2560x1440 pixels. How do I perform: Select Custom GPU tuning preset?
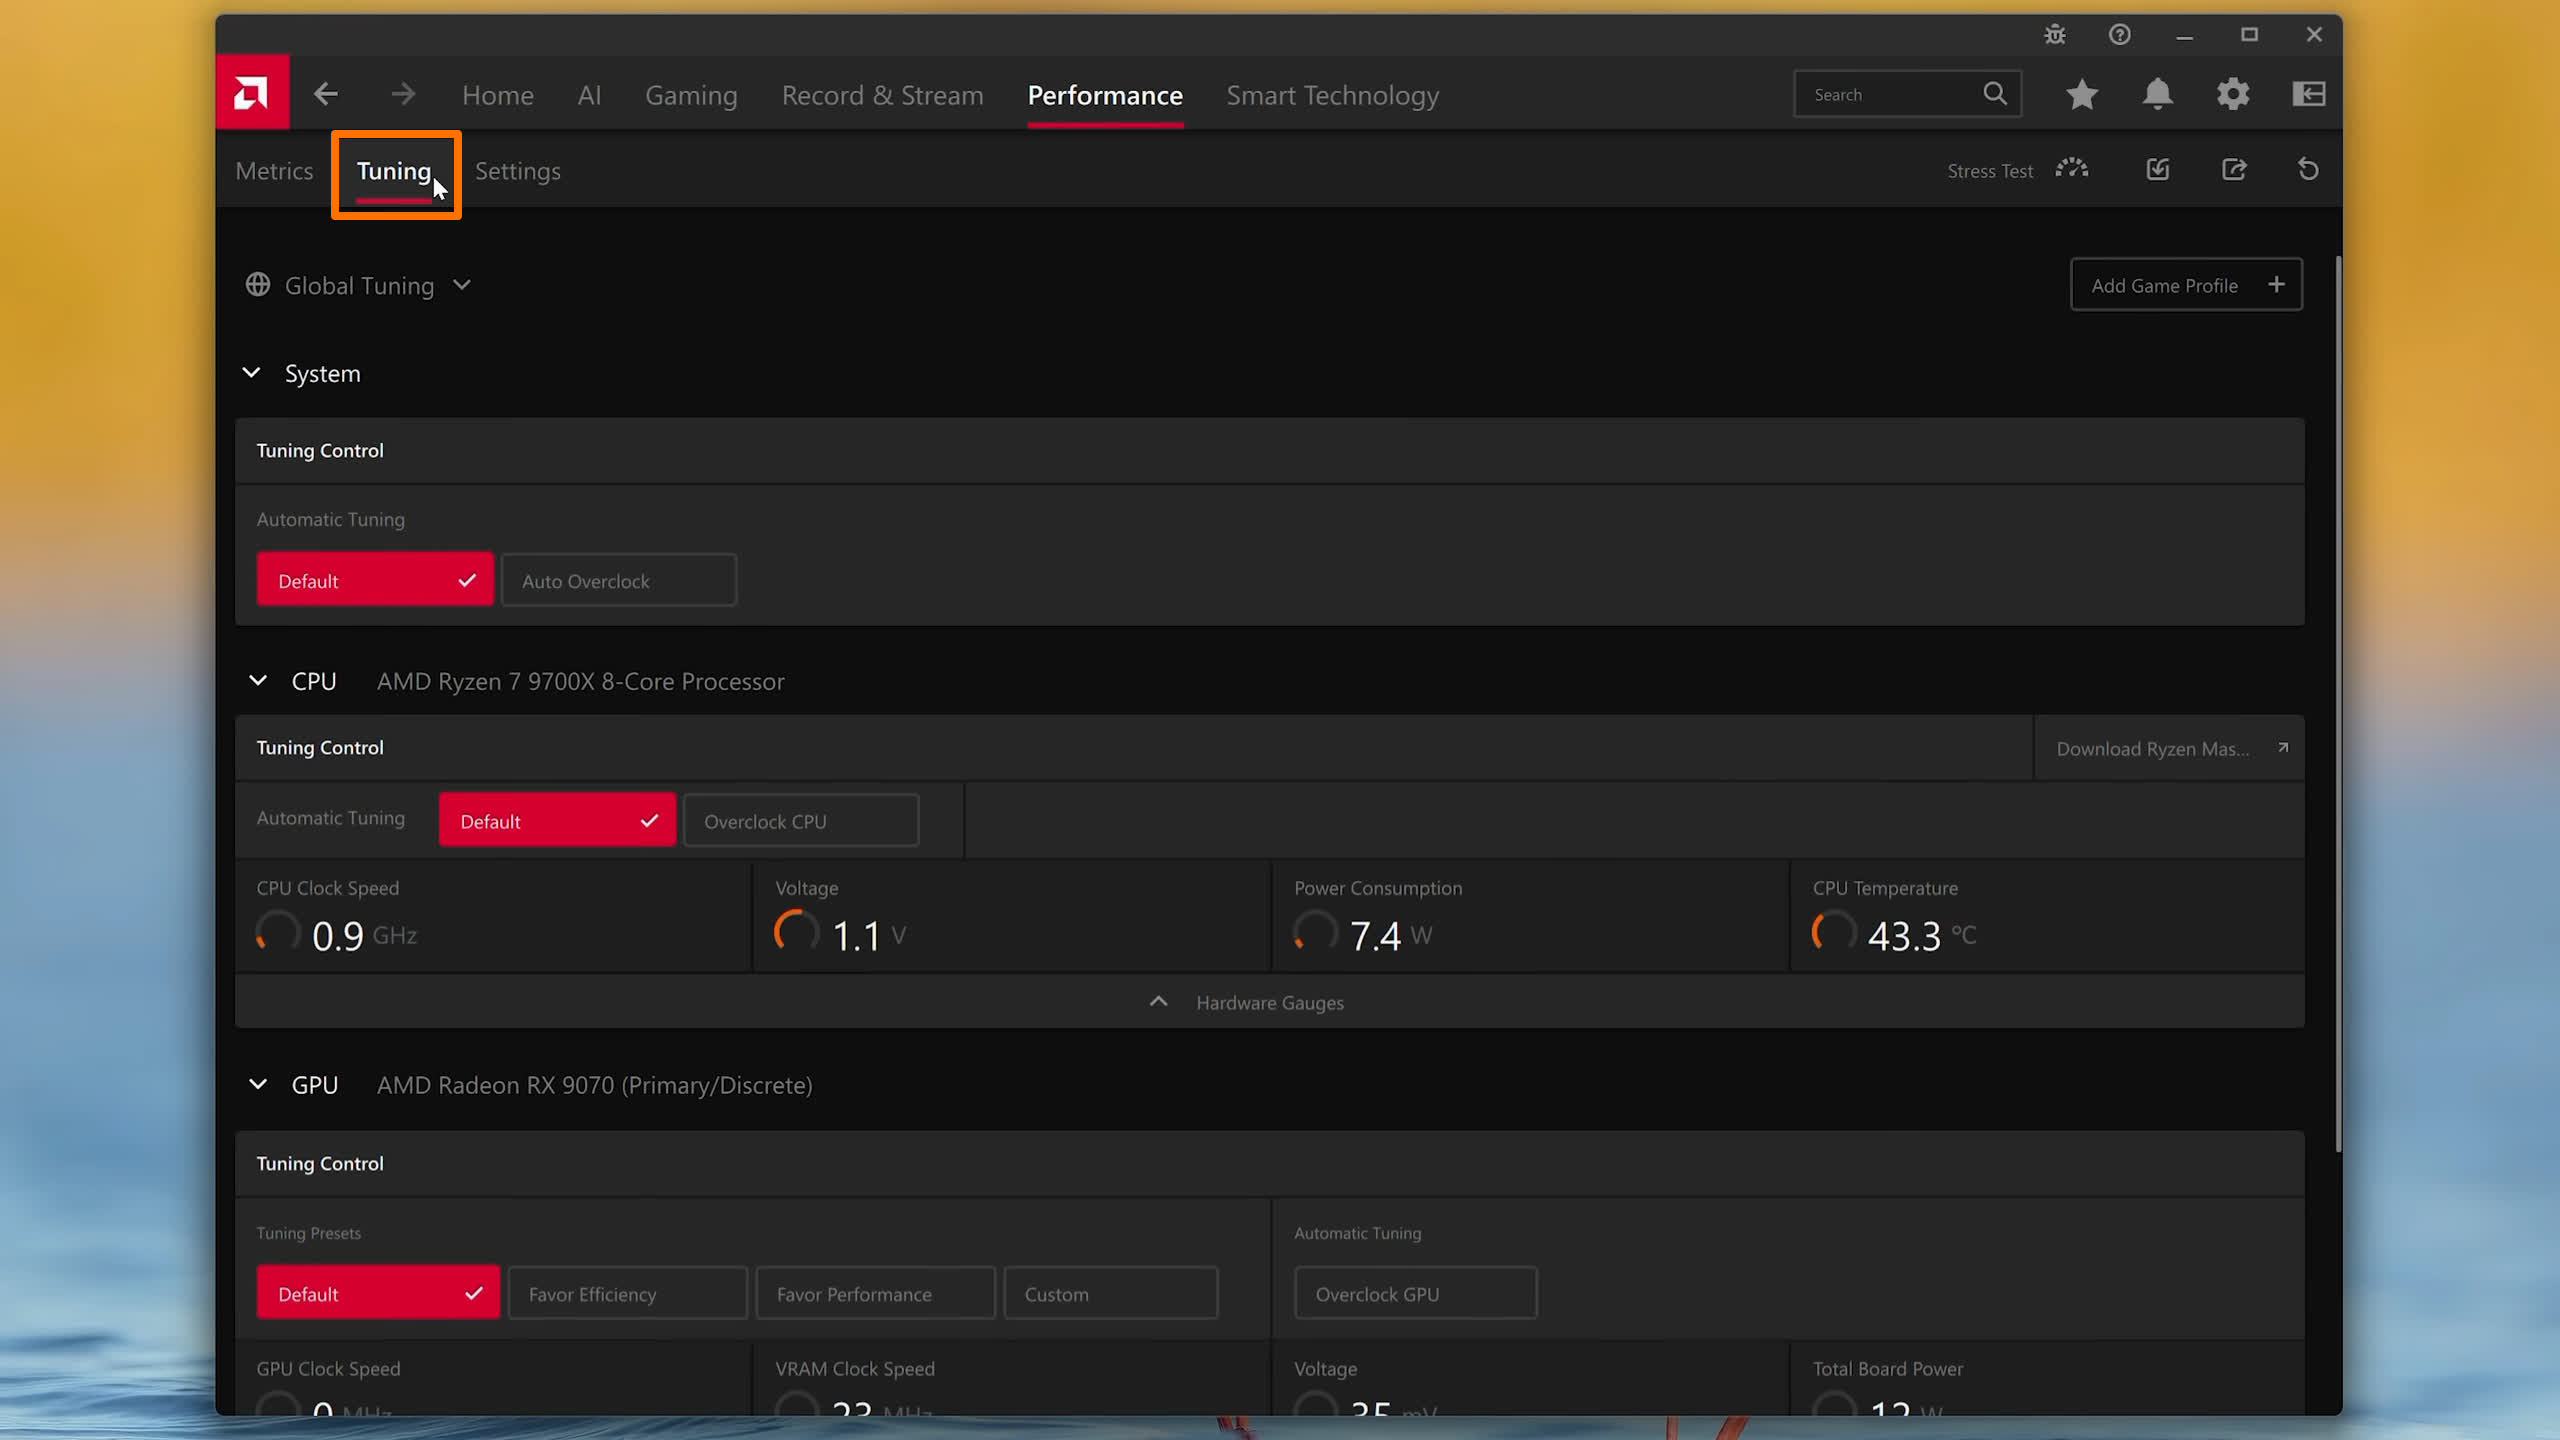[x=1111, y=1293]
